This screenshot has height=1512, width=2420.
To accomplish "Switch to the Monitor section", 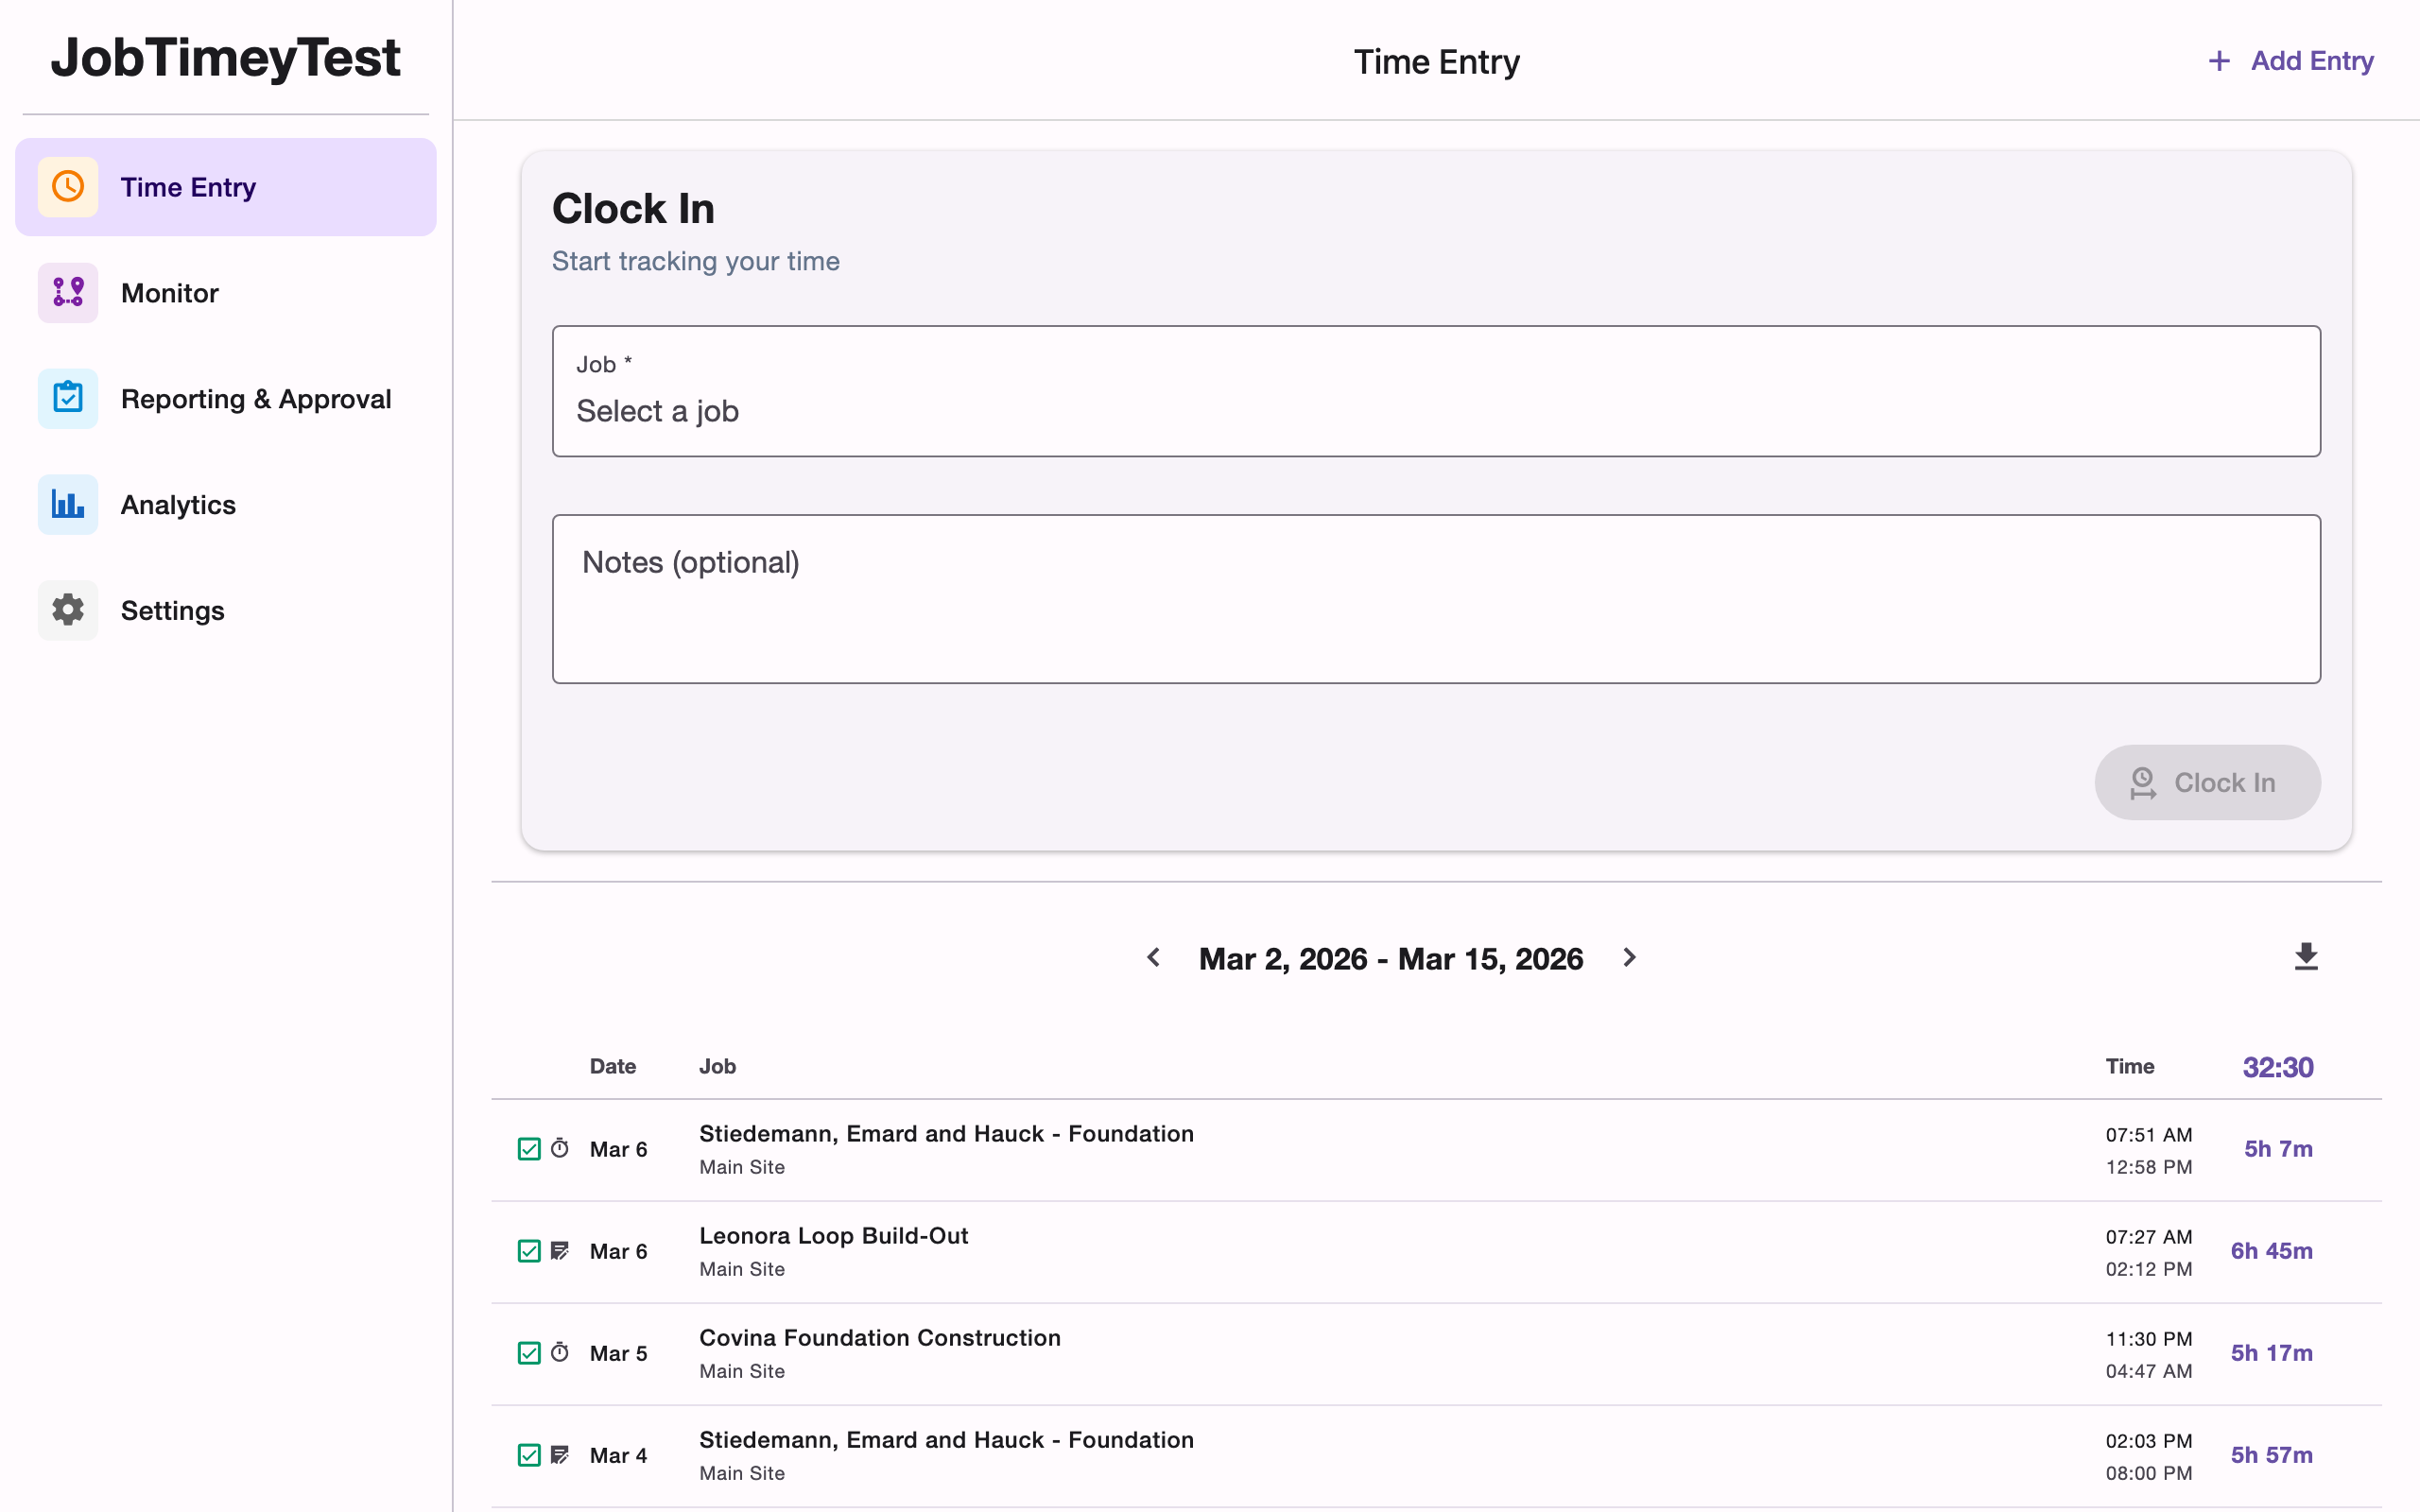I will [x=169, y=292].
